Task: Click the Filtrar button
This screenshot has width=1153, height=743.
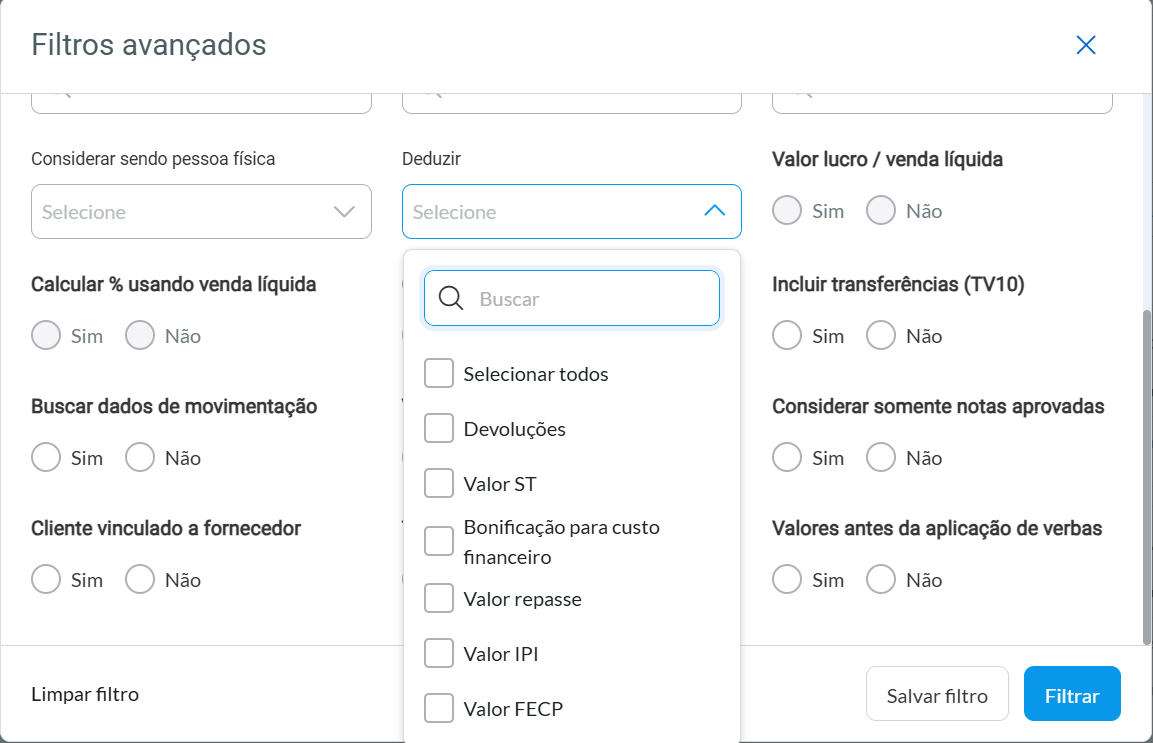Action: (x=1072, y=693)
